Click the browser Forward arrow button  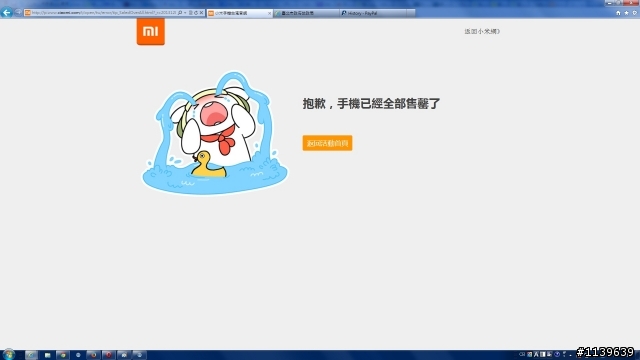18,13
